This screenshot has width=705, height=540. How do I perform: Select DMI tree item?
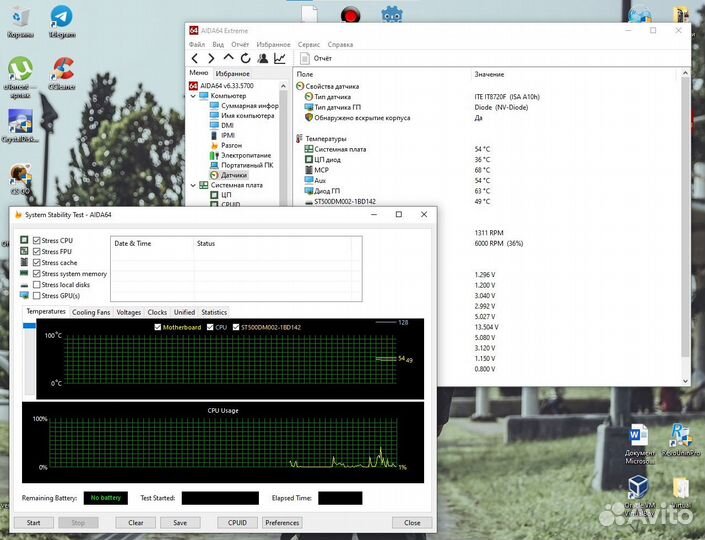point(222,125)
